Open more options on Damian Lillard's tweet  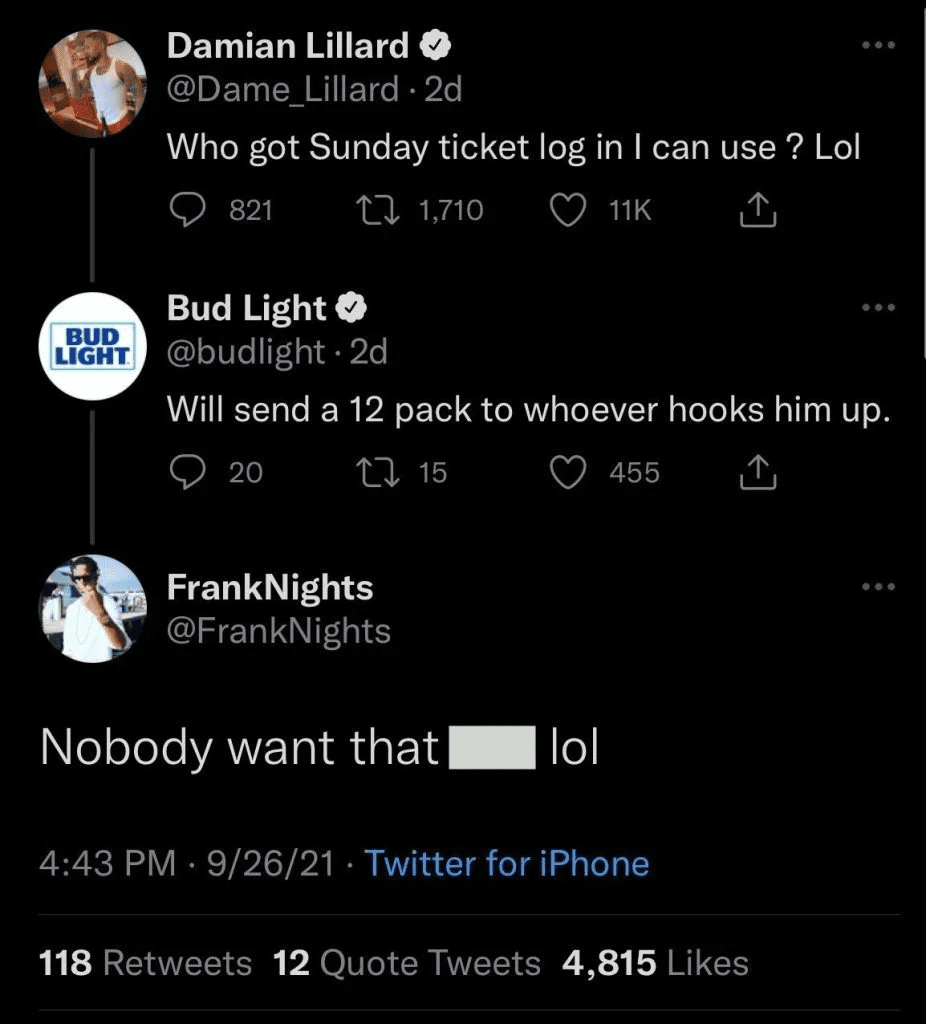(x=878, y=45)
